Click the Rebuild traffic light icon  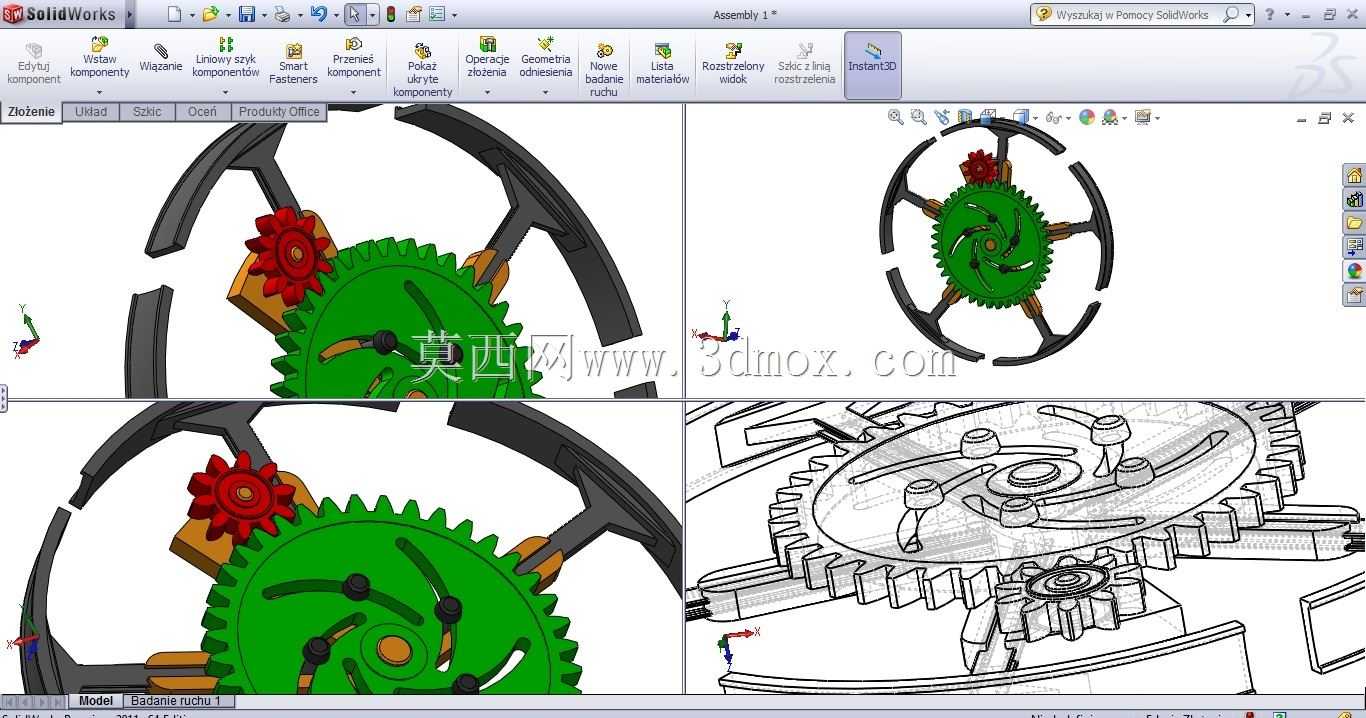click(390, 14)
